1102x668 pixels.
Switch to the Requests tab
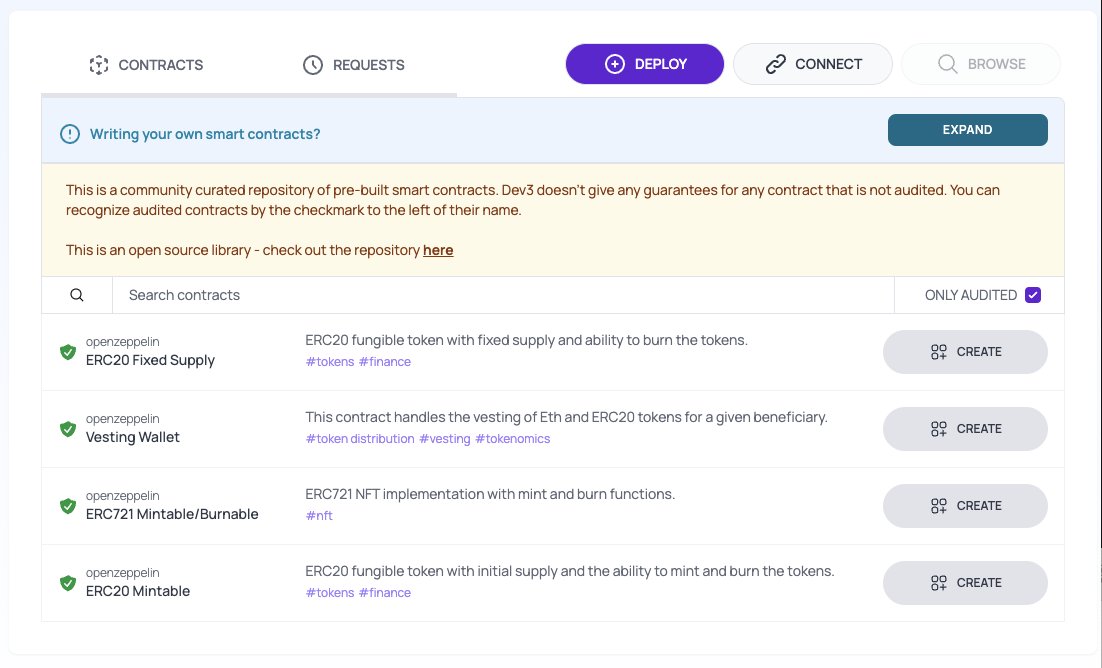(354, 65)
